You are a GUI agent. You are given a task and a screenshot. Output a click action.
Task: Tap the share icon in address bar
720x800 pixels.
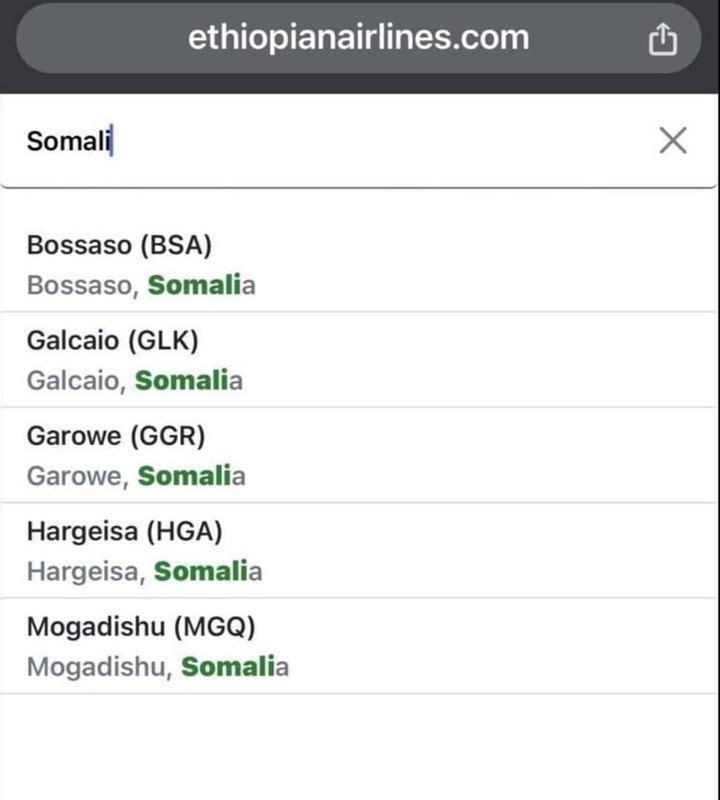(x=663, y=39)
